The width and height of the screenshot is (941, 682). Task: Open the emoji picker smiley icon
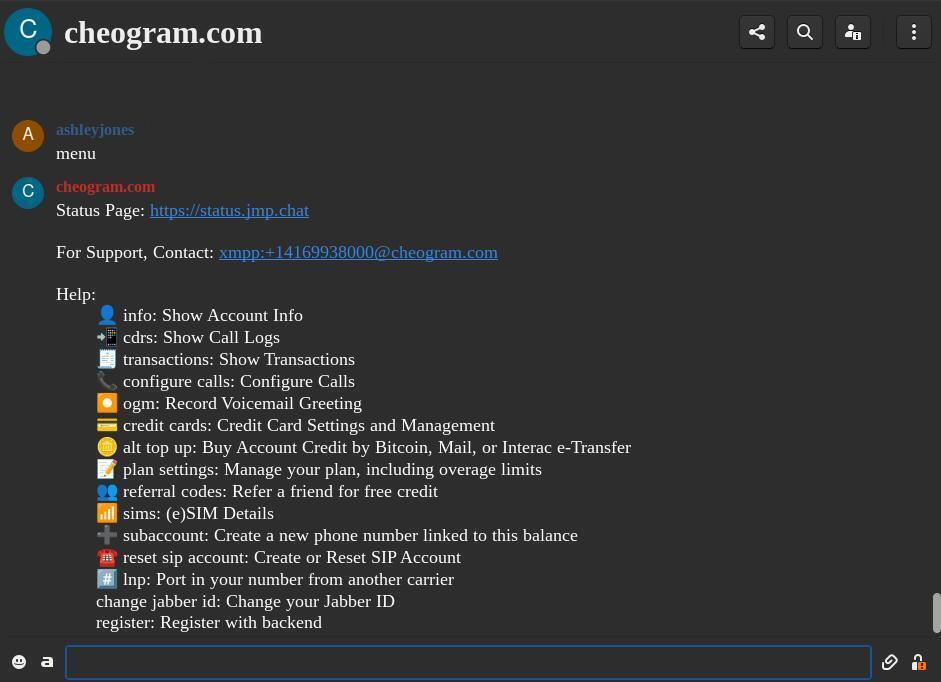19,662
